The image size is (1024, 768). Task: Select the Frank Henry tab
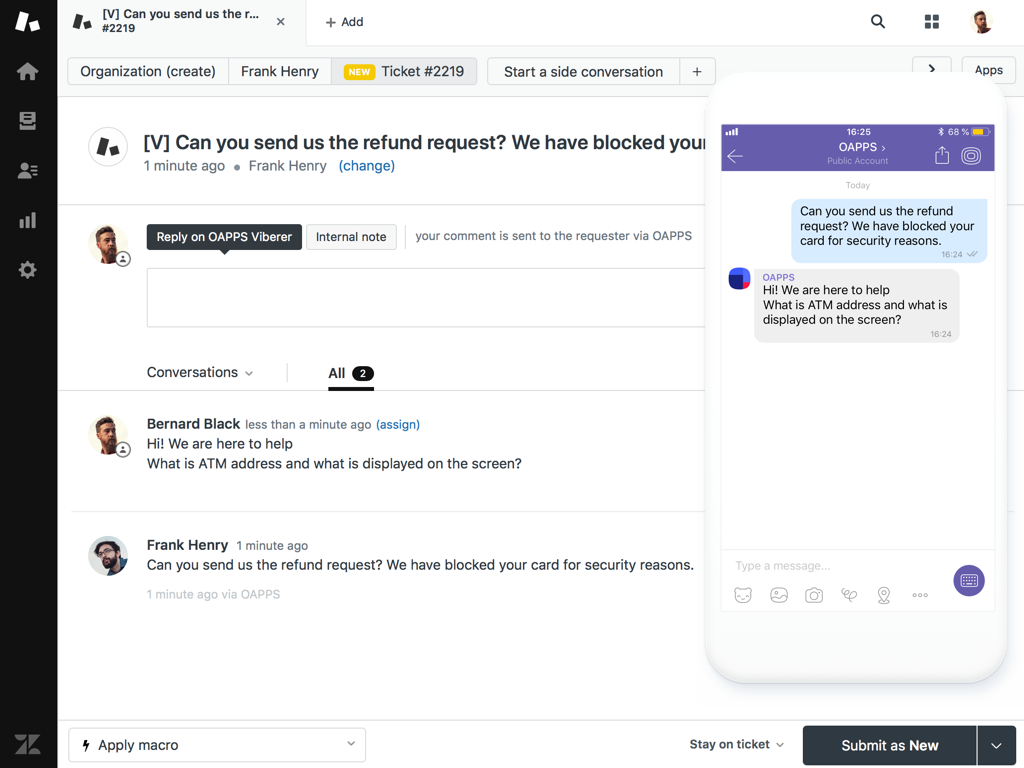(279, 72)
